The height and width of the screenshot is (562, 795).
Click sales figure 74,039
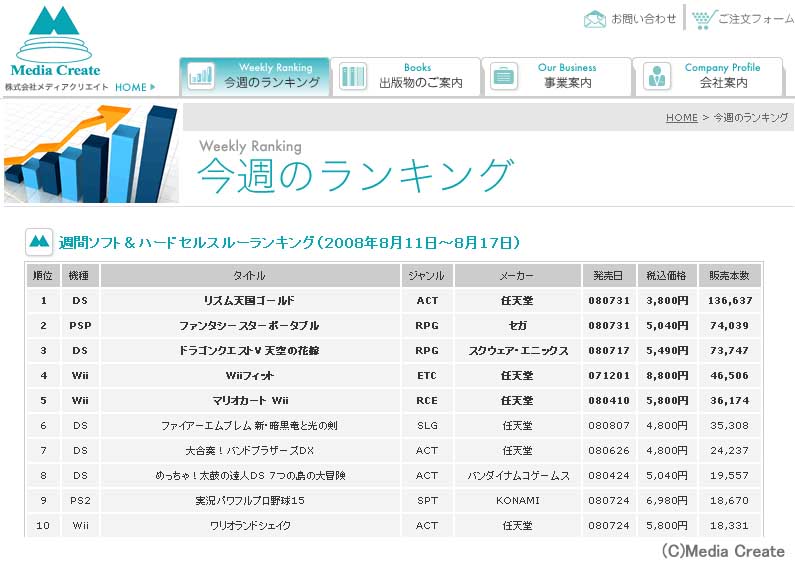click(x=730, y=326)
